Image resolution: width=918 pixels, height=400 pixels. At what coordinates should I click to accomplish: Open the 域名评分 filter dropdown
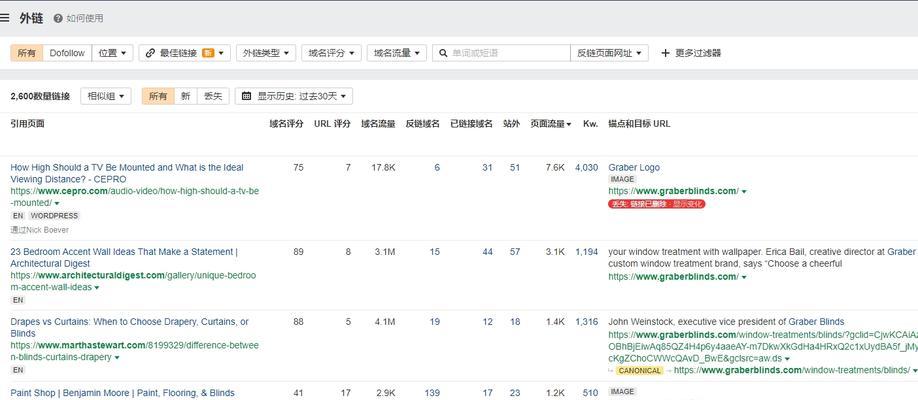331,53
